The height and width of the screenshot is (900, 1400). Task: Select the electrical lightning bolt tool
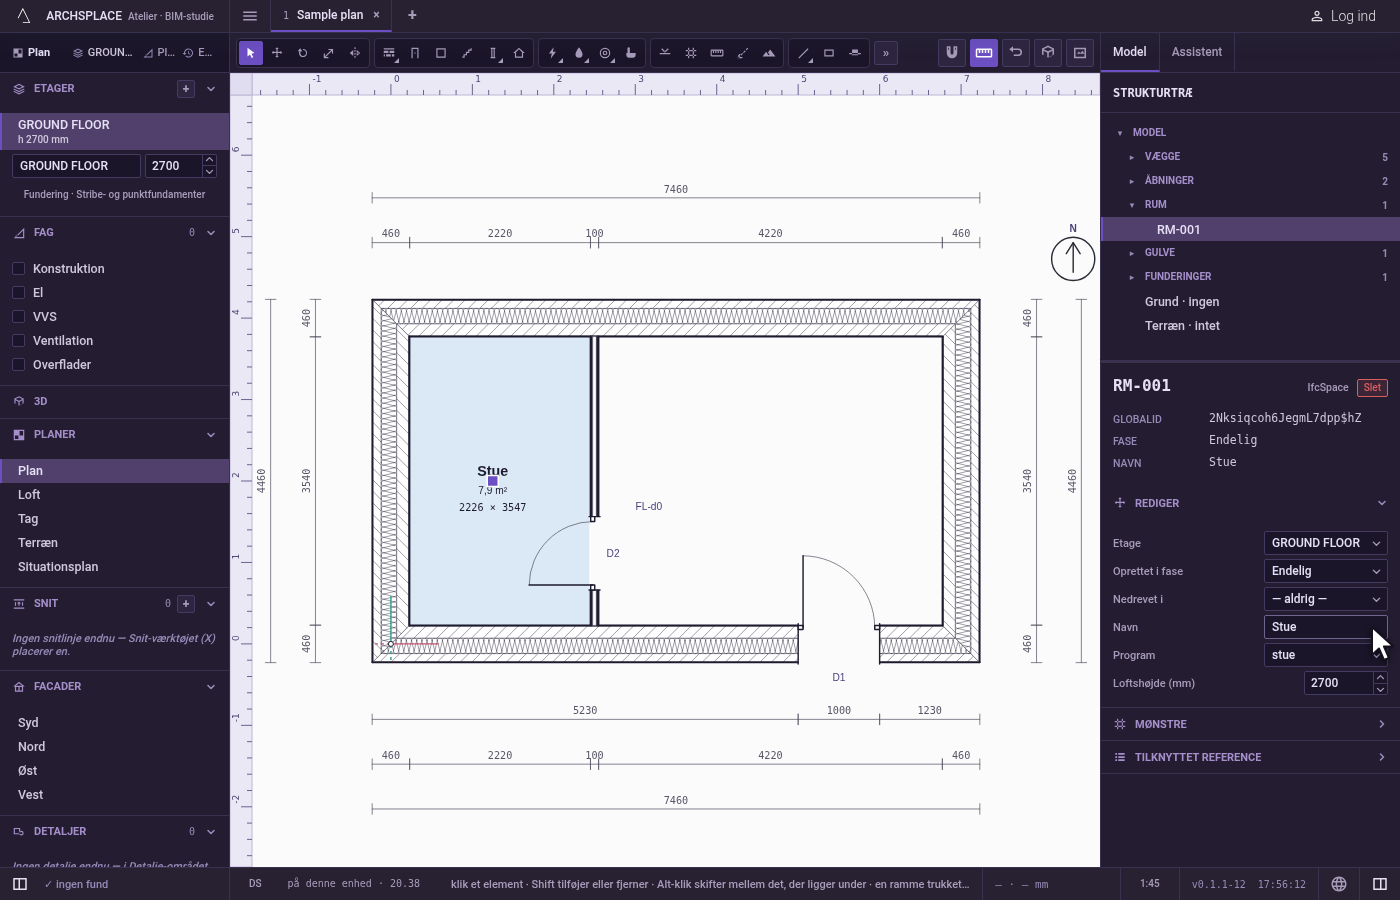point(553,53)
